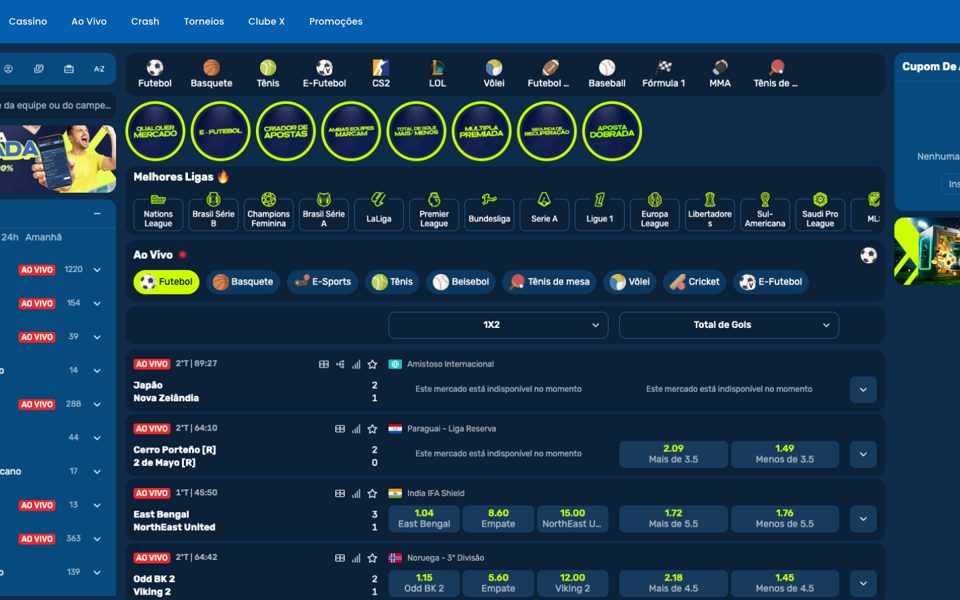Click the team or championship search field

point(56,105)
